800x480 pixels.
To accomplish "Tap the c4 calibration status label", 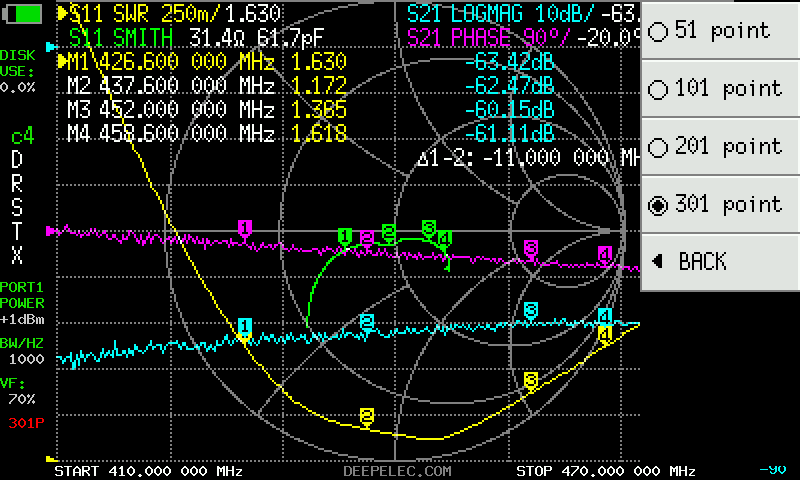I will point(22,137).
